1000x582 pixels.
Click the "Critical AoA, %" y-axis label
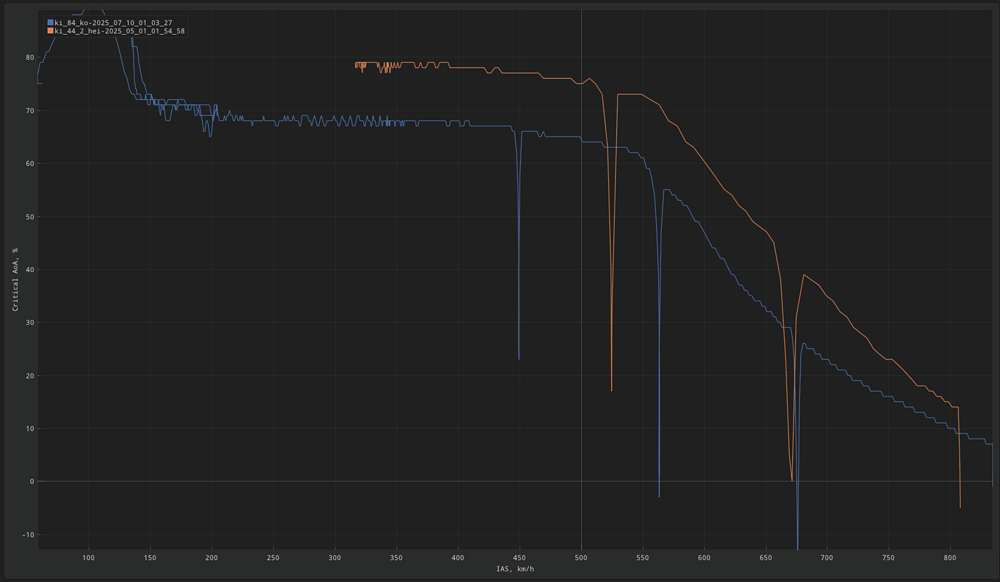click(15, 278)
